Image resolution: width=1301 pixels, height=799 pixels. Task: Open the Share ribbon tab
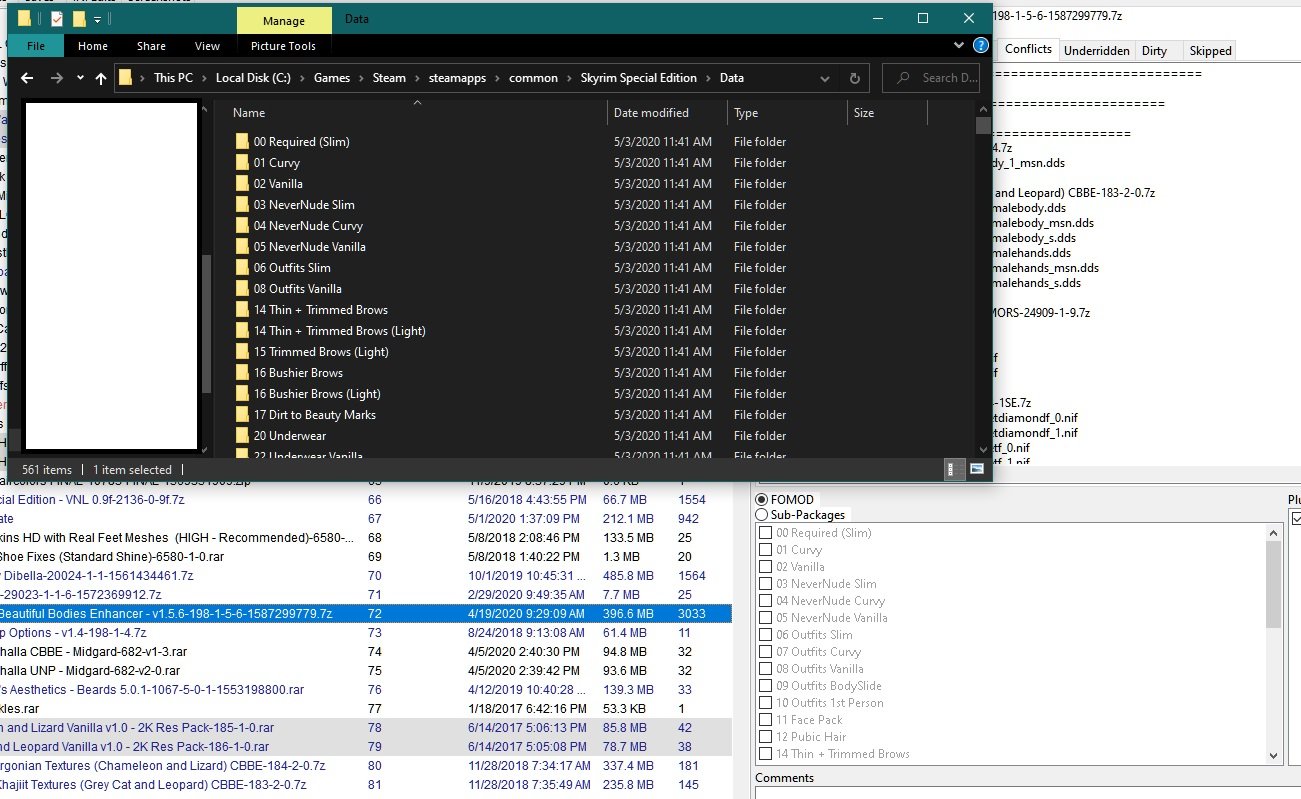click(152, 46)
